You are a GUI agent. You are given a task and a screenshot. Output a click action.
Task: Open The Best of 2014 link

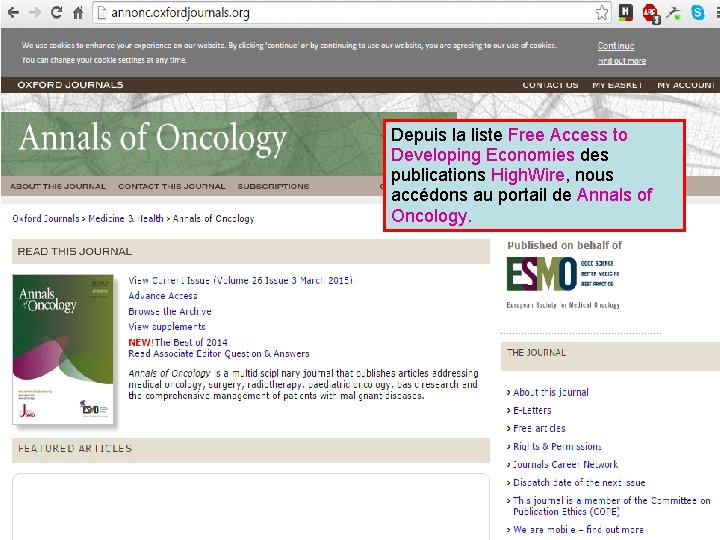click(x=191, y=343)
